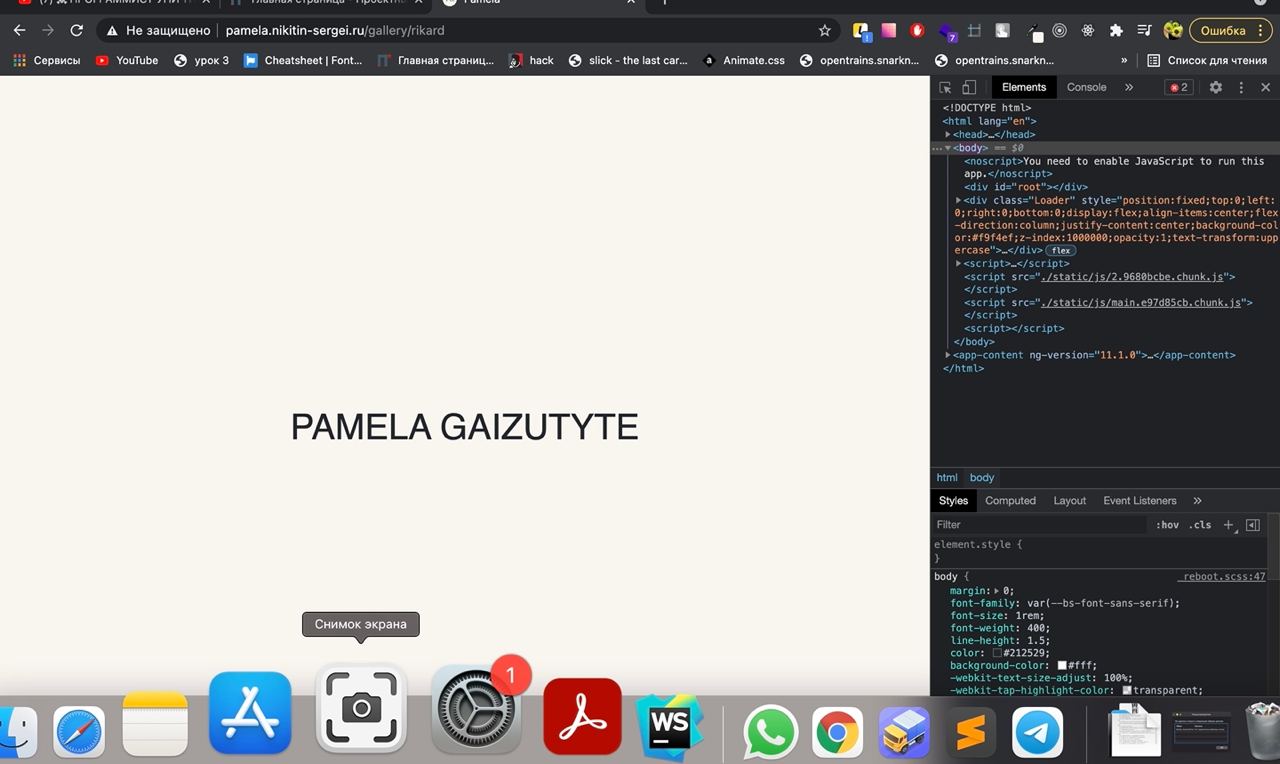Expand the app-content node
This screenshot has width=1280, height=764.
point(948,355)
